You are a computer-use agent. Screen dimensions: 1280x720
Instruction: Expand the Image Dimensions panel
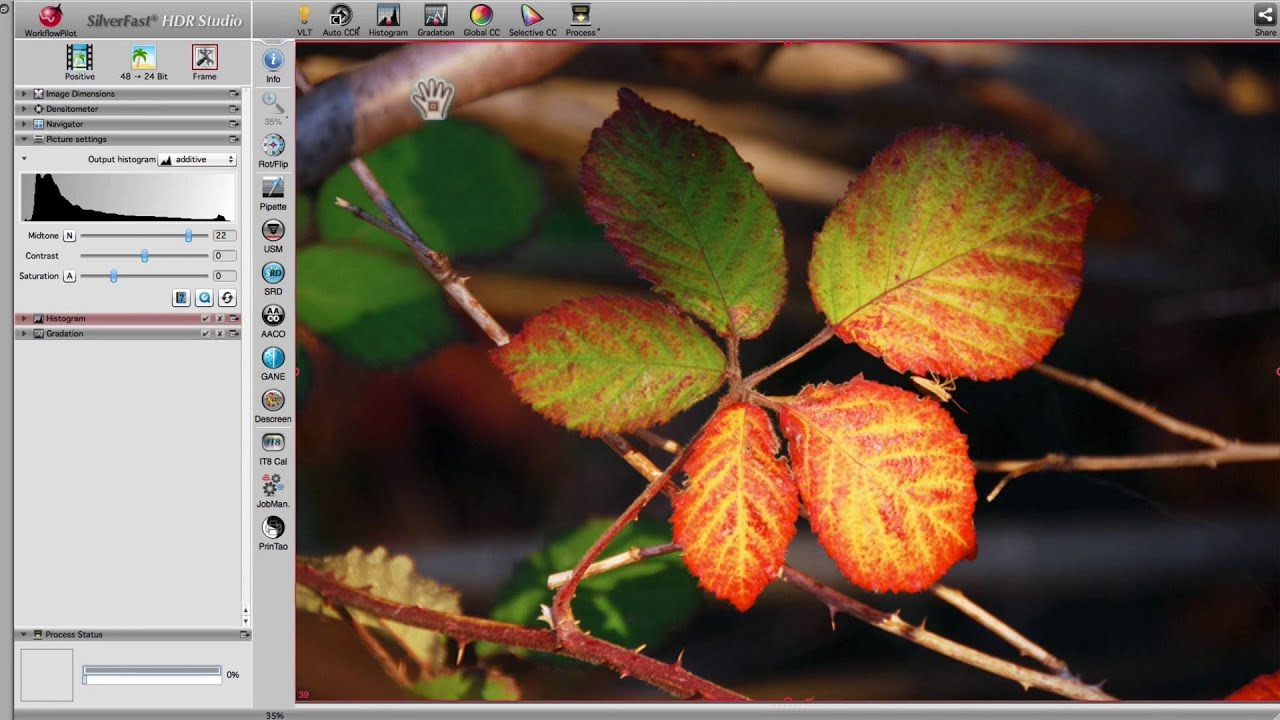(x=24, y=94)
